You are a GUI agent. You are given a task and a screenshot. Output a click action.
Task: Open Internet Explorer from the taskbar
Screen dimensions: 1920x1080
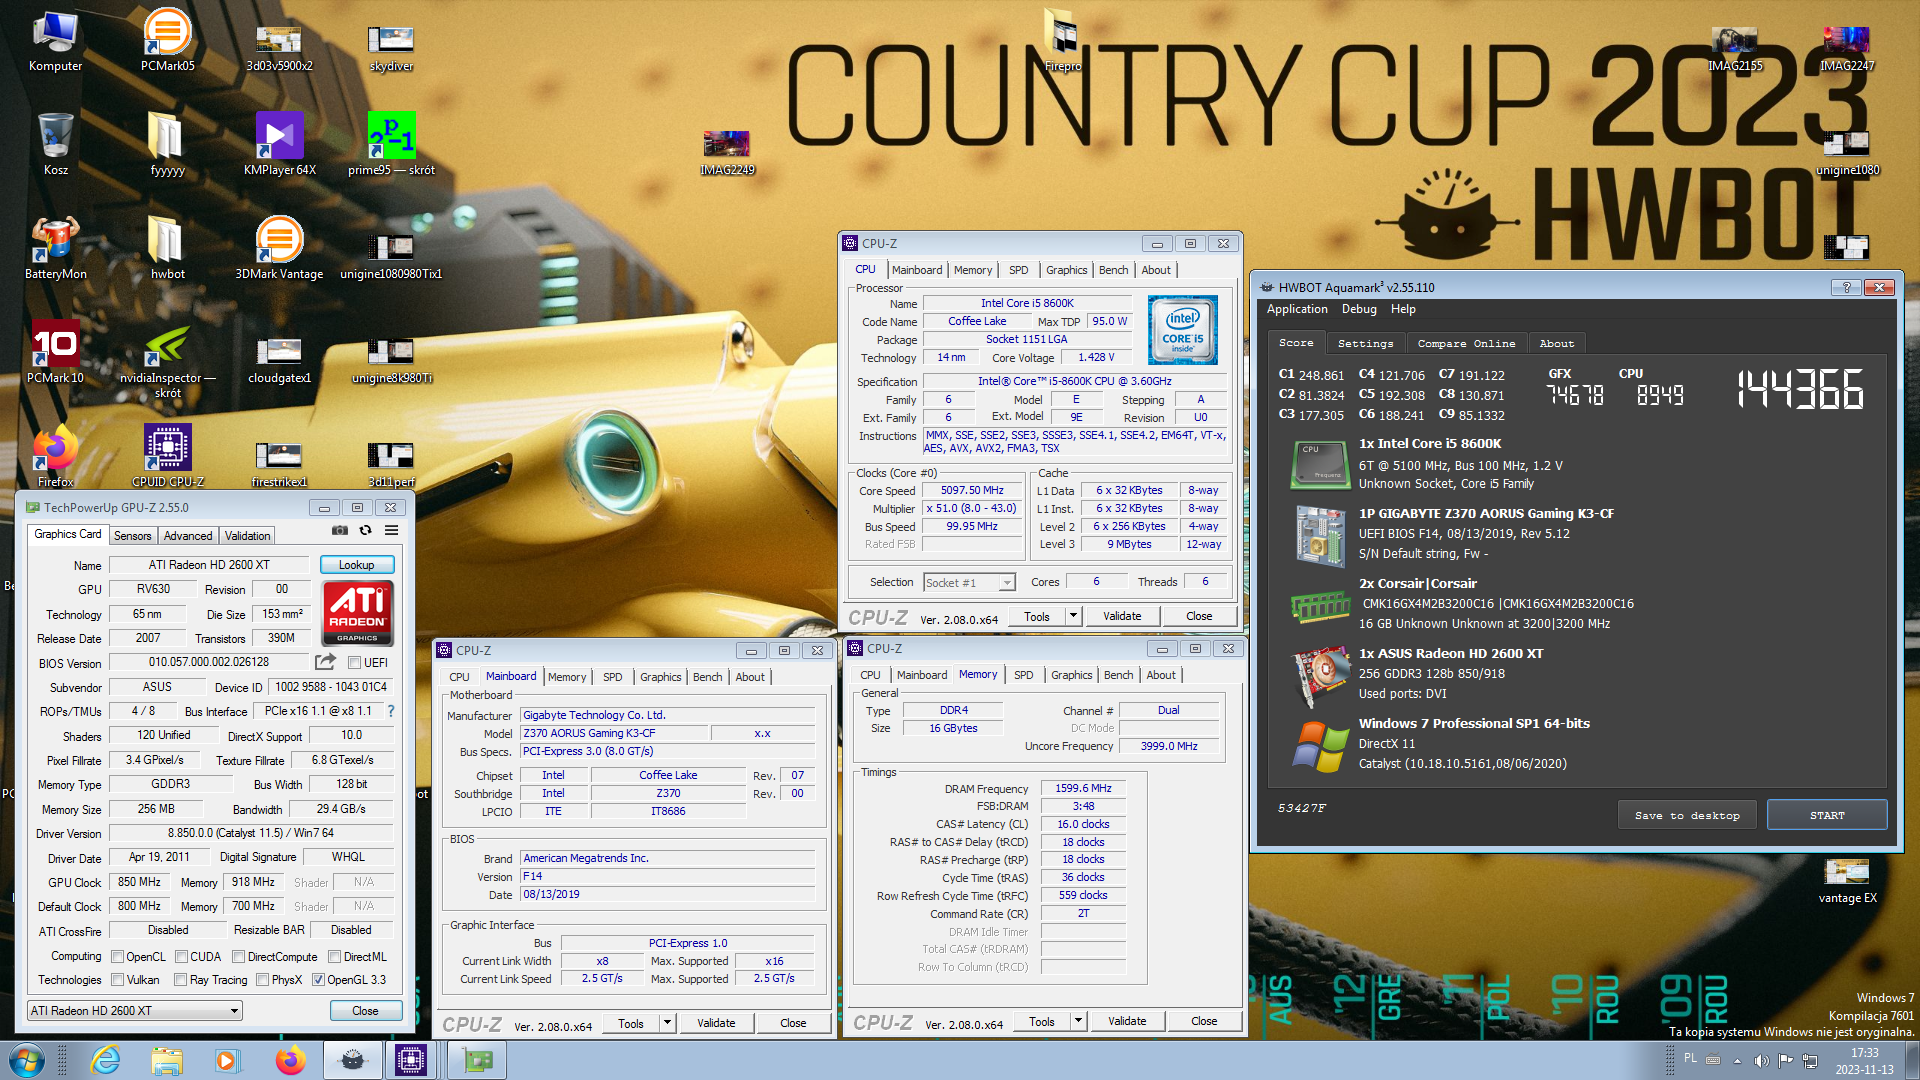point(105,1060)
